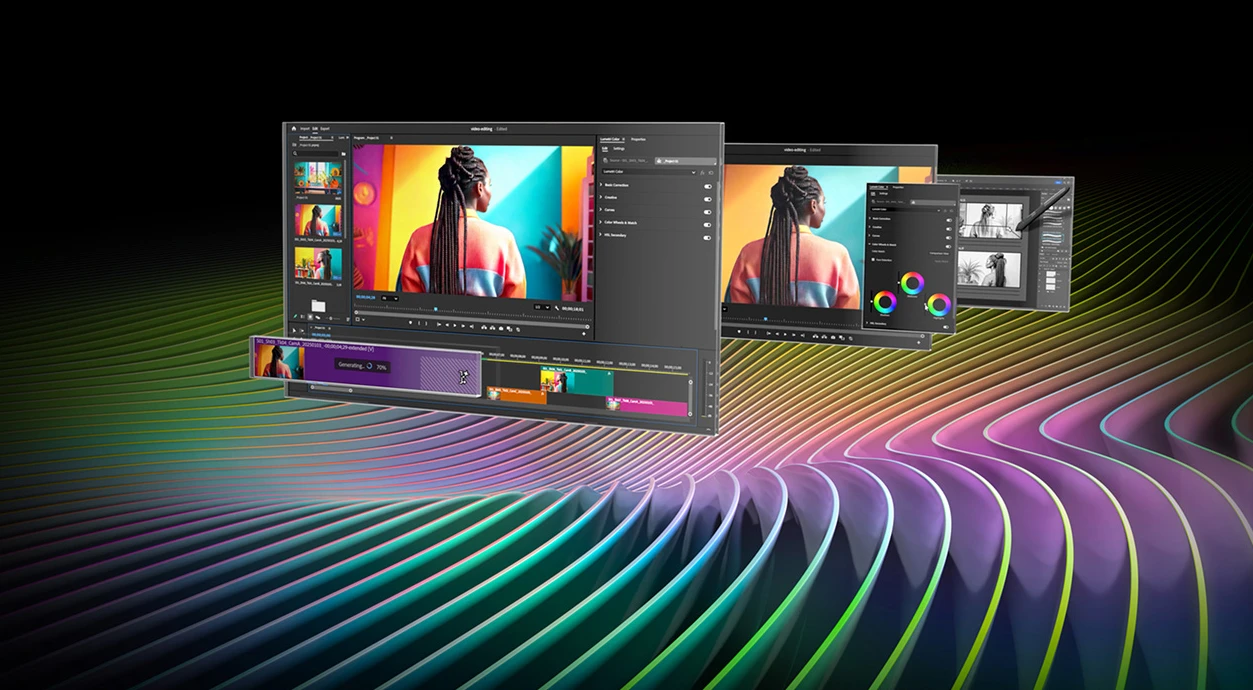
Task: Select the magenta clip on the timeline
Action: pos(646,407)
